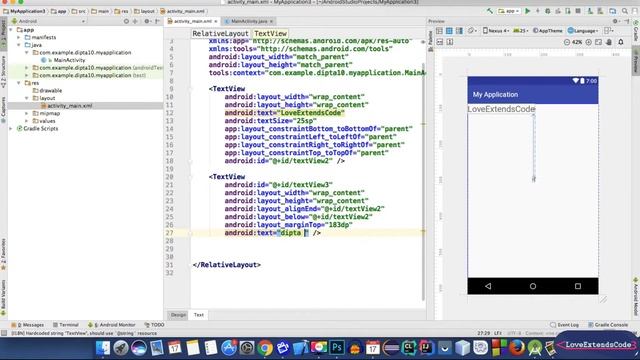This screenshot has width=640, height=360.
Task: Click the Make Project hammer icon
Action: click(490, 11)
